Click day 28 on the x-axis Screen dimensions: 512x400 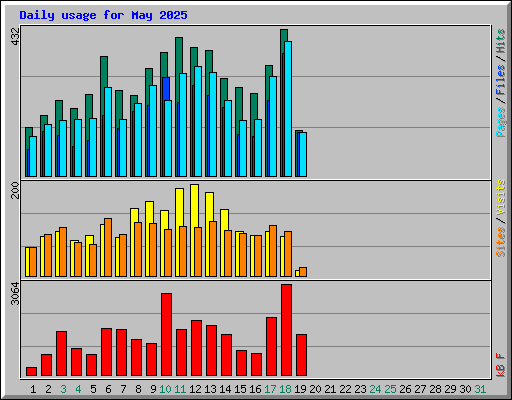click(435, 389)
